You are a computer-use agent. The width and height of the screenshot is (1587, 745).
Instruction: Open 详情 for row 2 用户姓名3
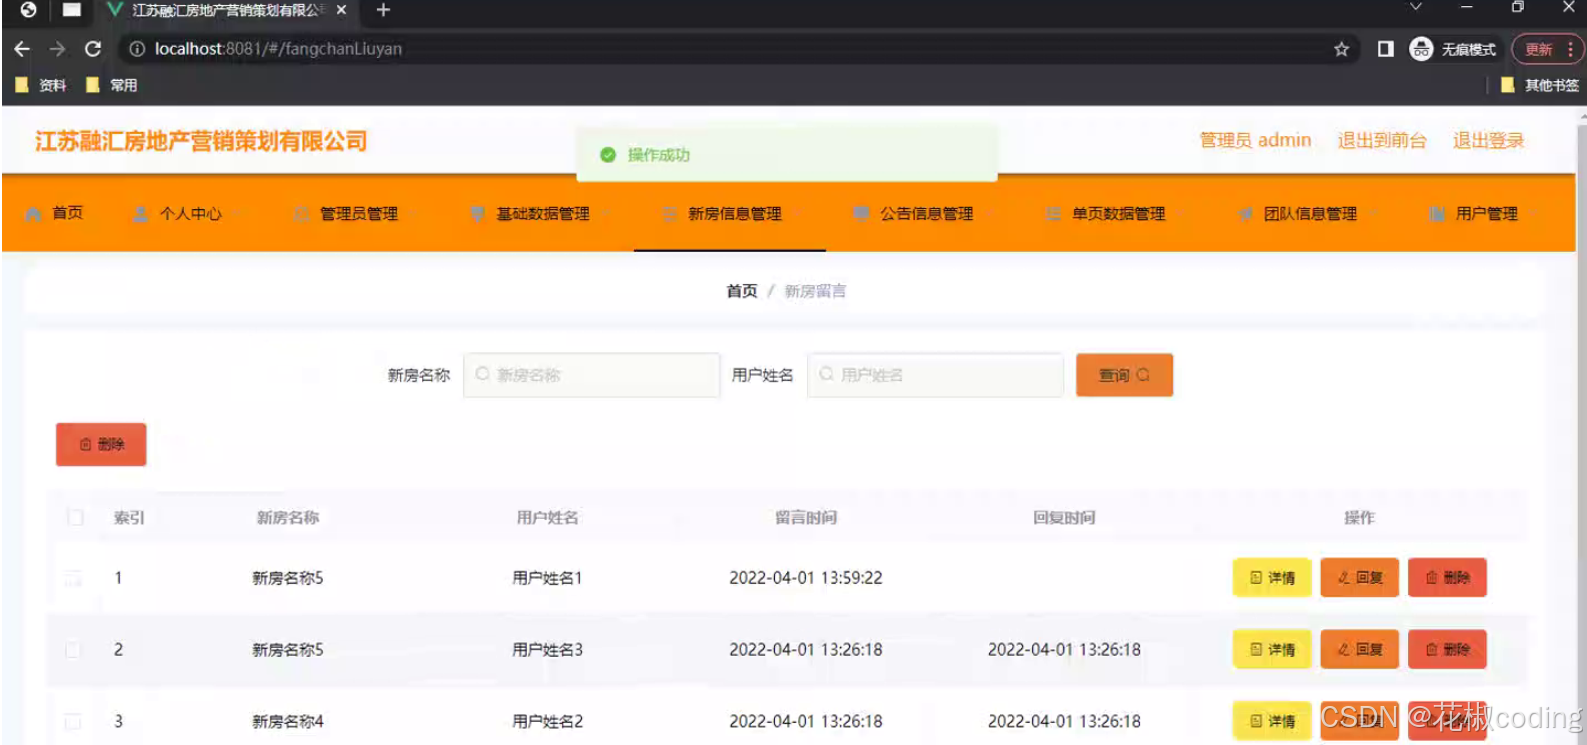[1272, 649]
